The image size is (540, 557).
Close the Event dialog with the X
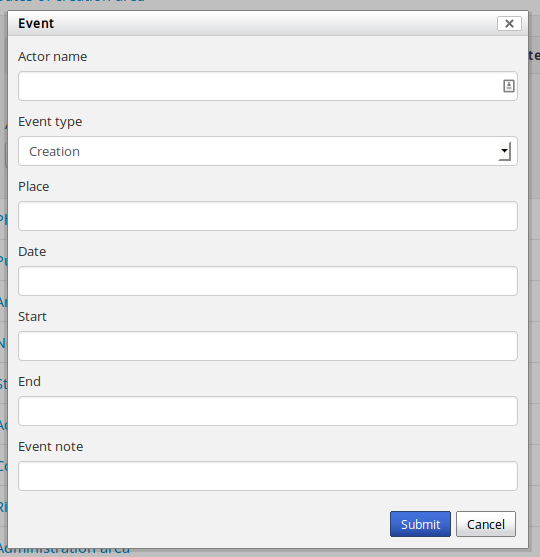coord(509,23)
